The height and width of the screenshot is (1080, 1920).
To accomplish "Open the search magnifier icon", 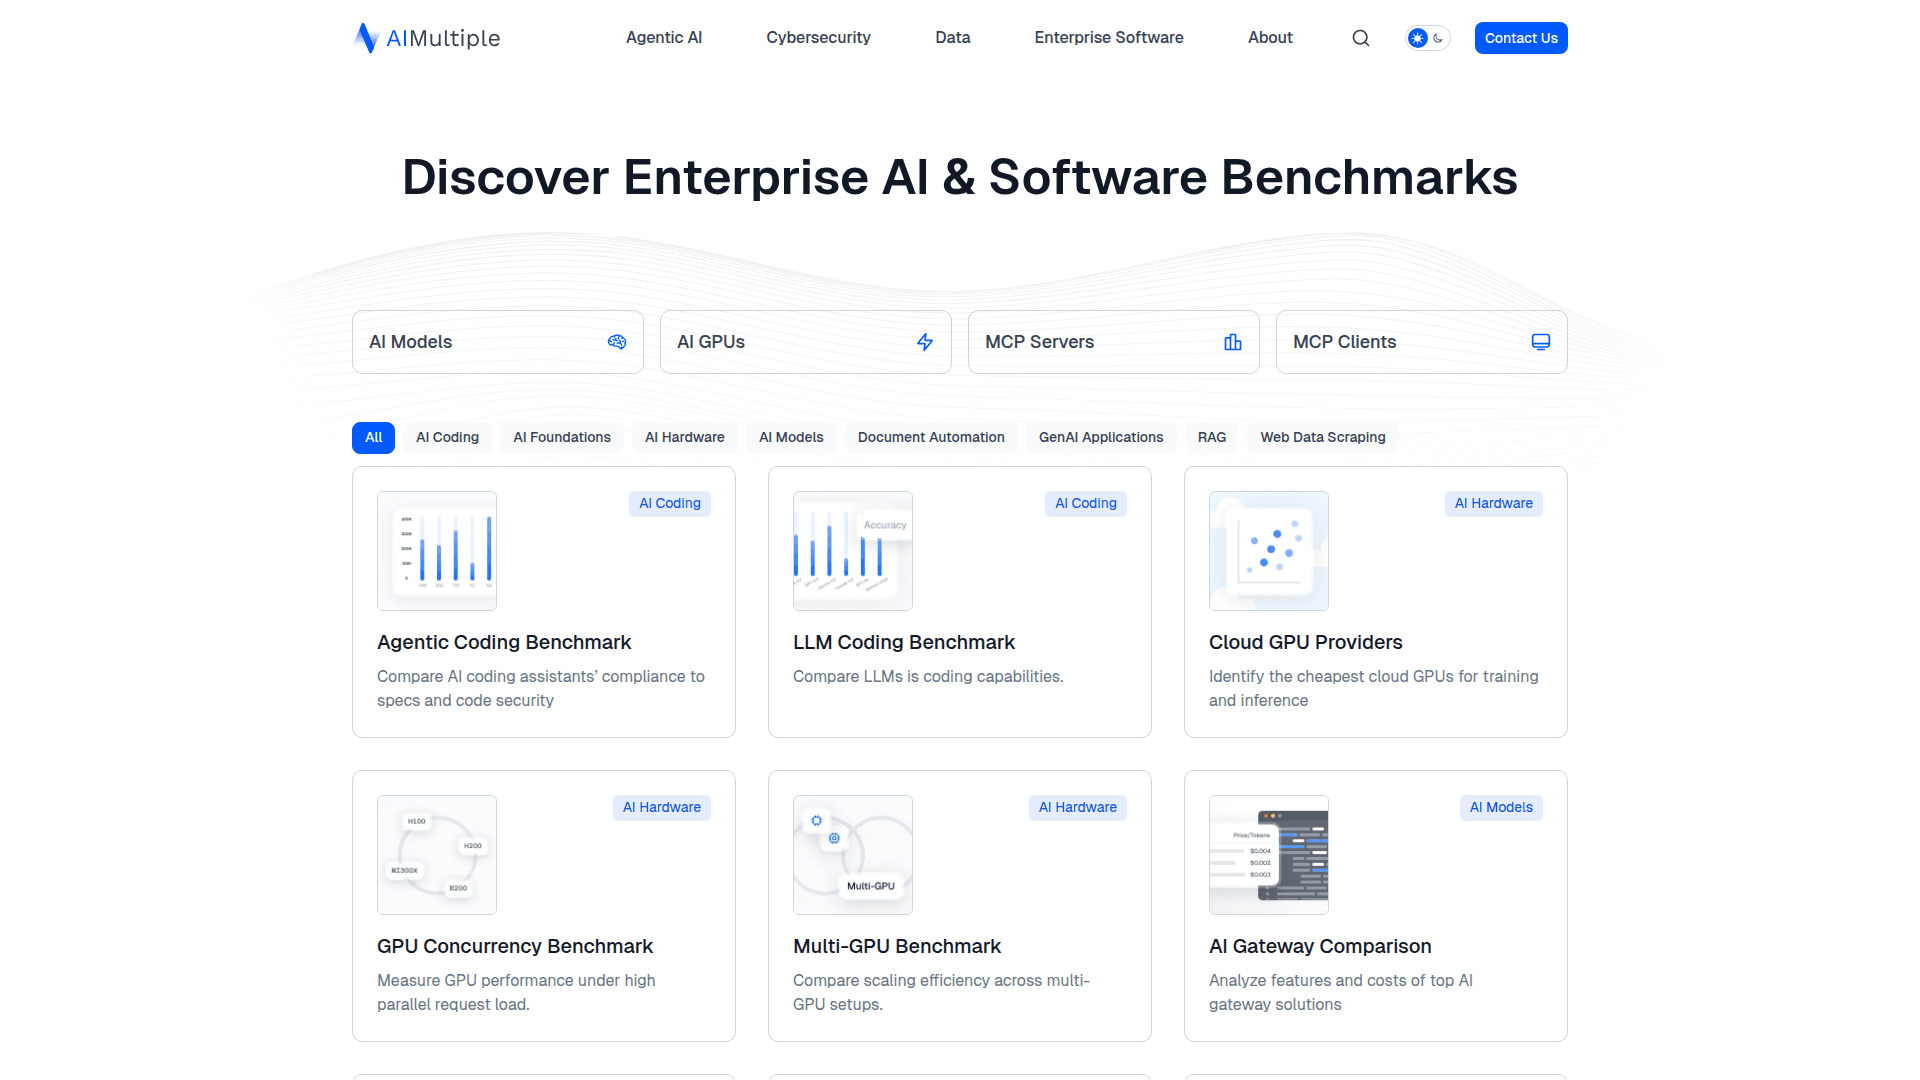I will [1360, 38].
